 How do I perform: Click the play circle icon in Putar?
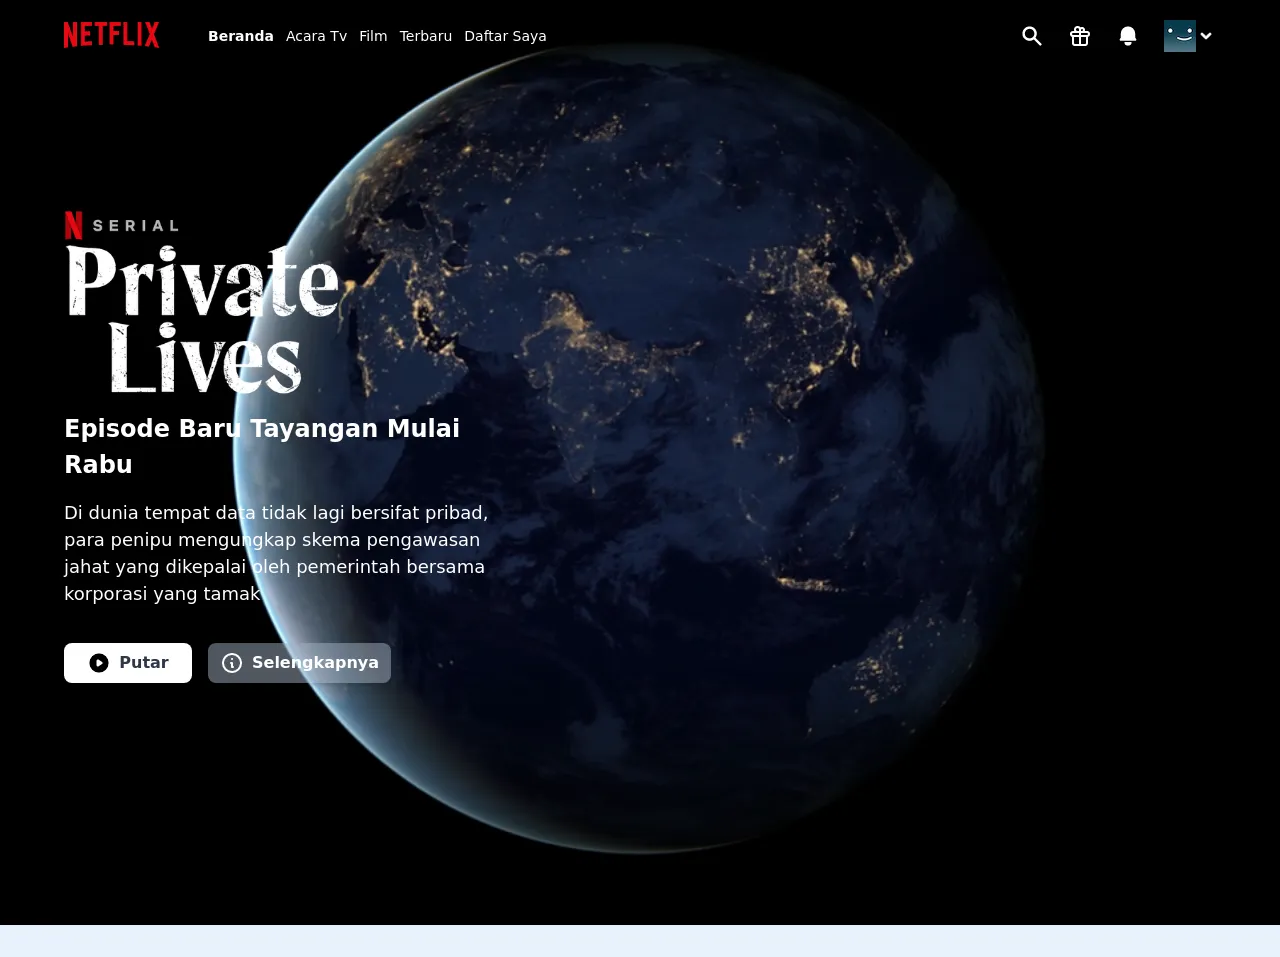point(99,663)
